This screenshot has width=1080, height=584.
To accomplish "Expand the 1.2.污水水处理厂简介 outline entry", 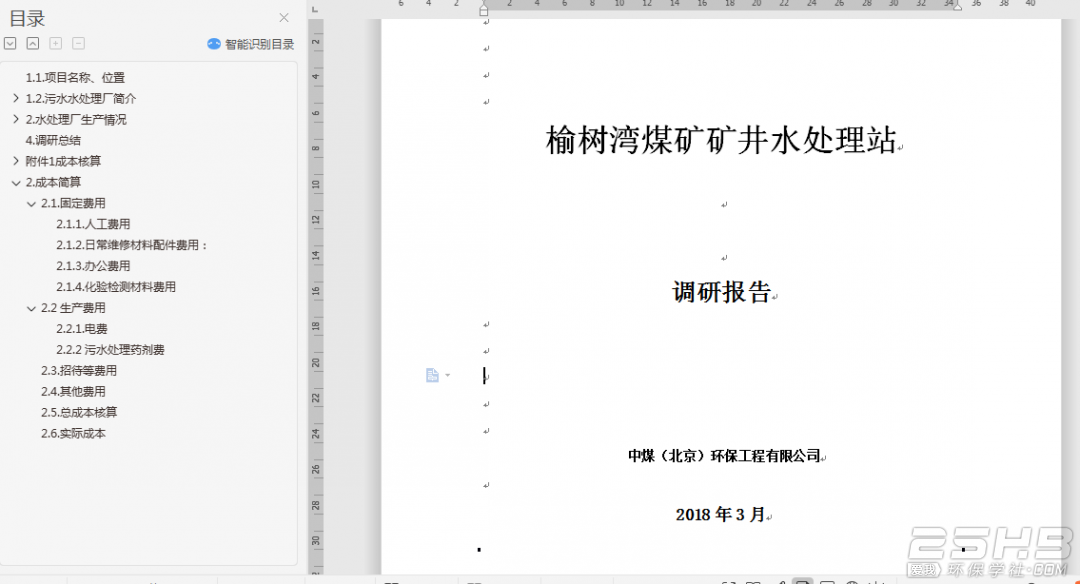I will click(x=16, y=98).
